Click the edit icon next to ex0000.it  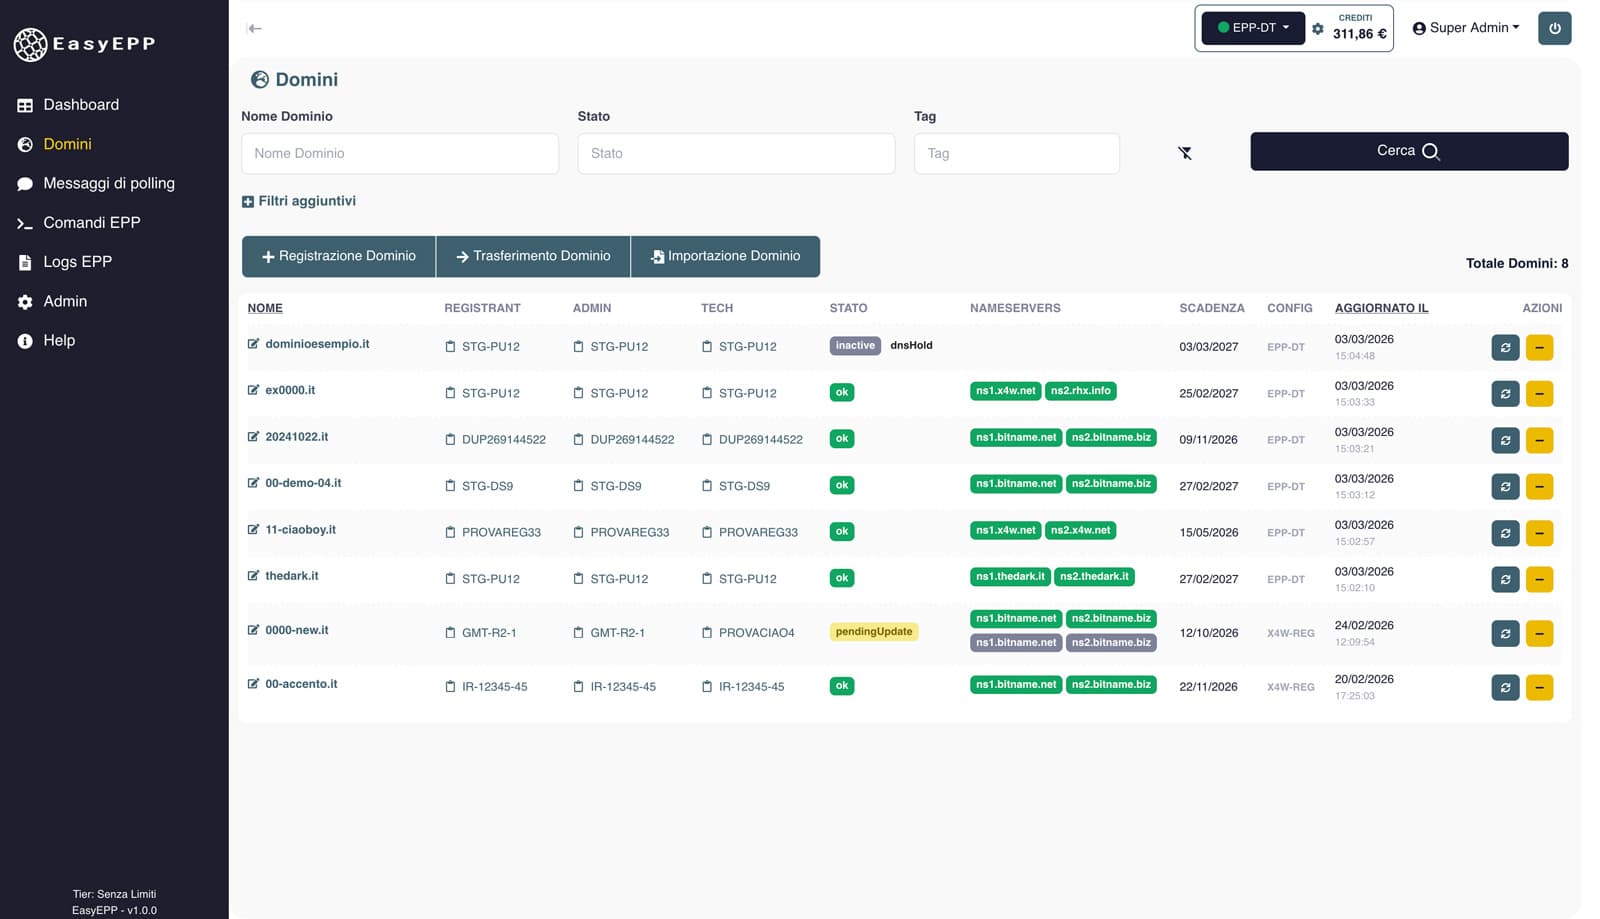pyautogui.click(x=253, y=390)
